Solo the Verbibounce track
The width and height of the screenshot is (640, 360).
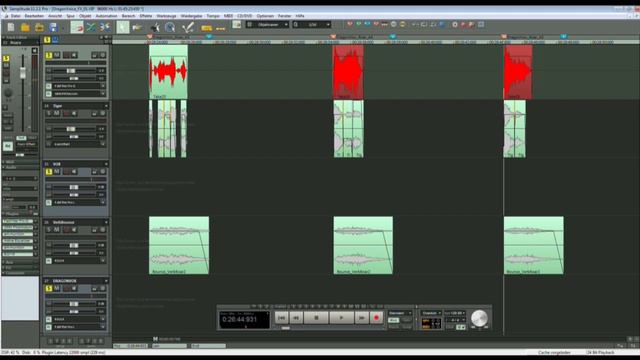tap(49, 230)
